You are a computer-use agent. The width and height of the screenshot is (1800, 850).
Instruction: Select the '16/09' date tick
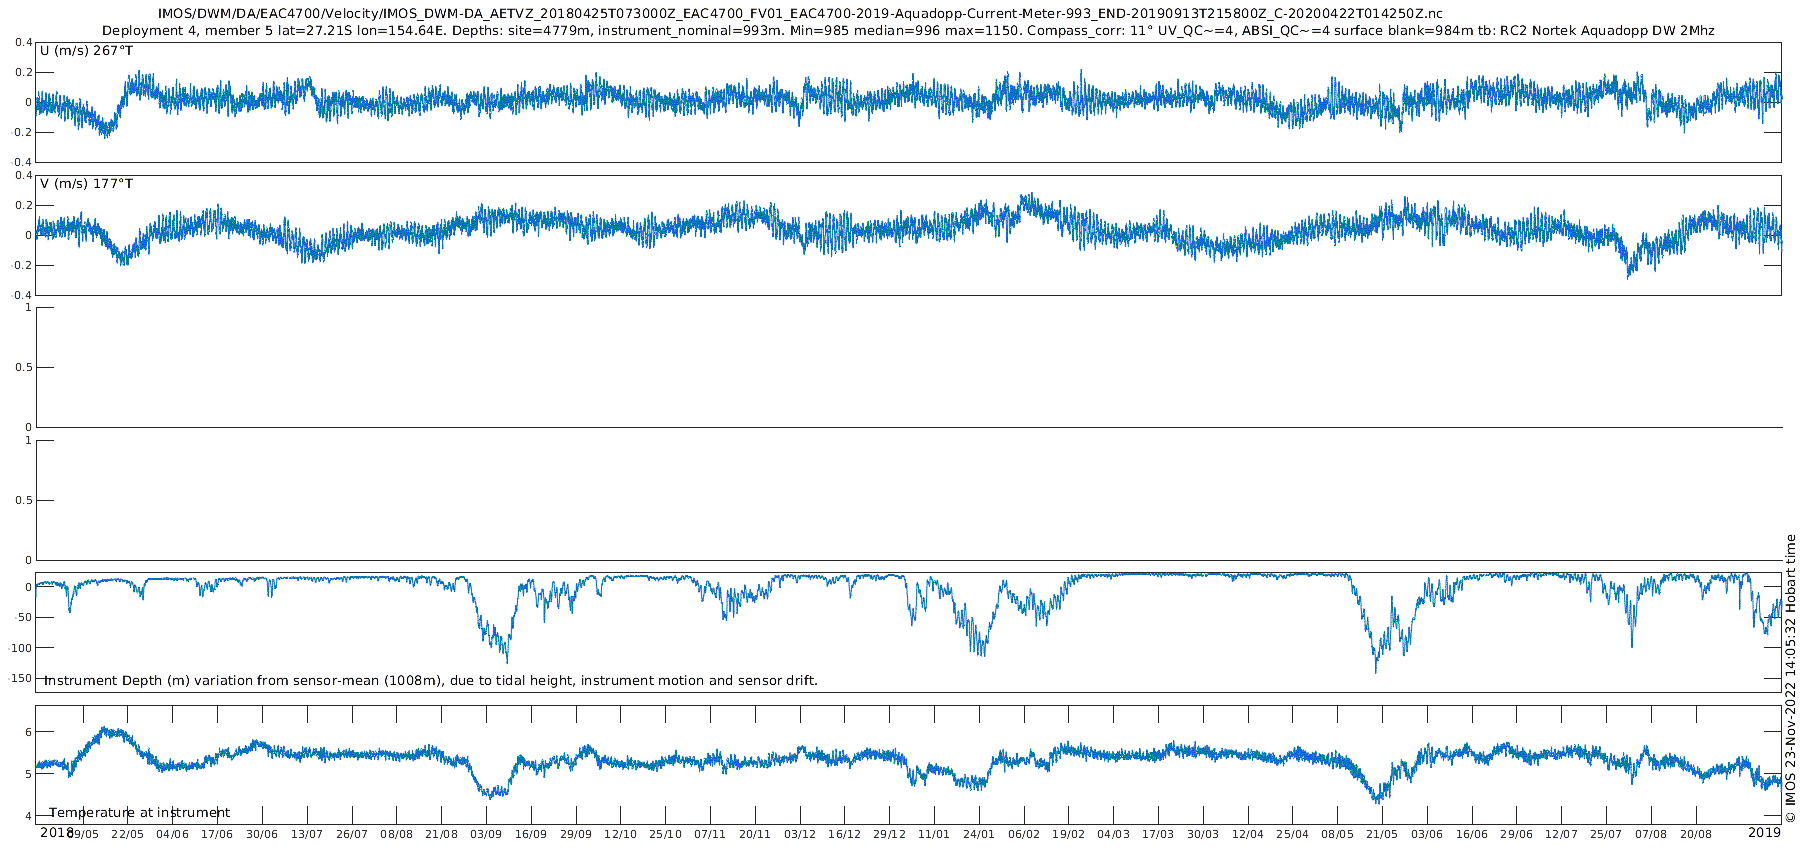531,834
